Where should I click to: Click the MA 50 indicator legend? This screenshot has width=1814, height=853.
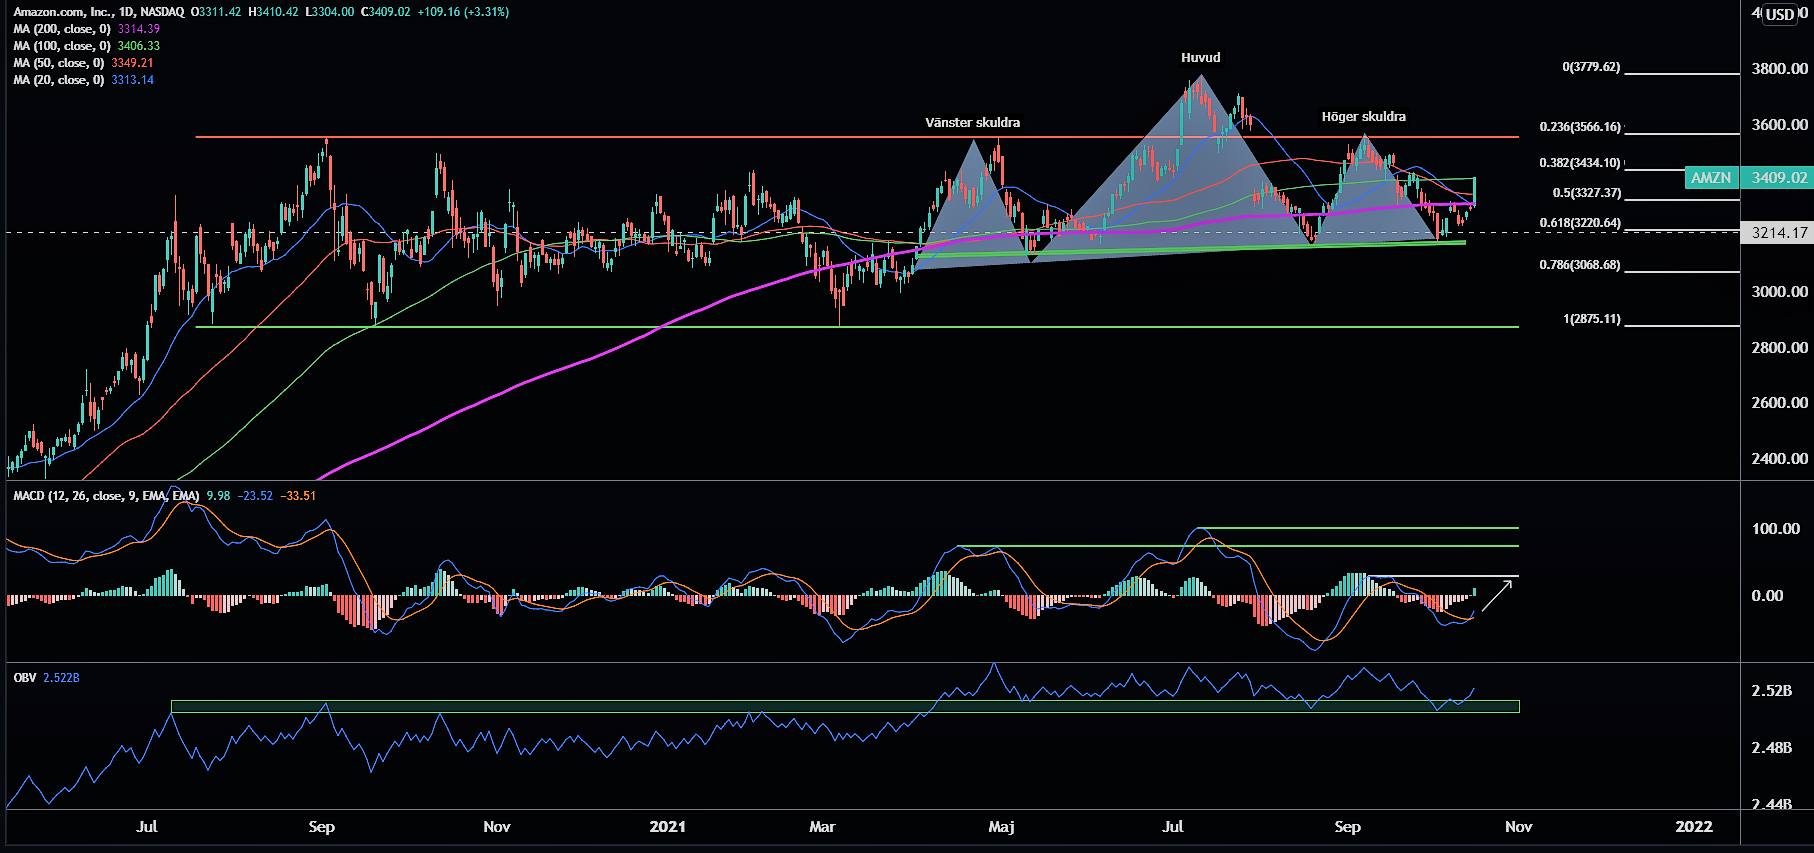tap(59, 63)
